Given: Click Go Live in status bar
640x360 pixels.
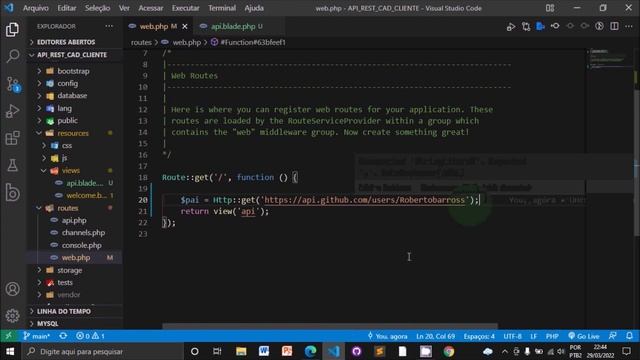Looking at the screenshot, I should pyautogui.click(x=584, y=336).
